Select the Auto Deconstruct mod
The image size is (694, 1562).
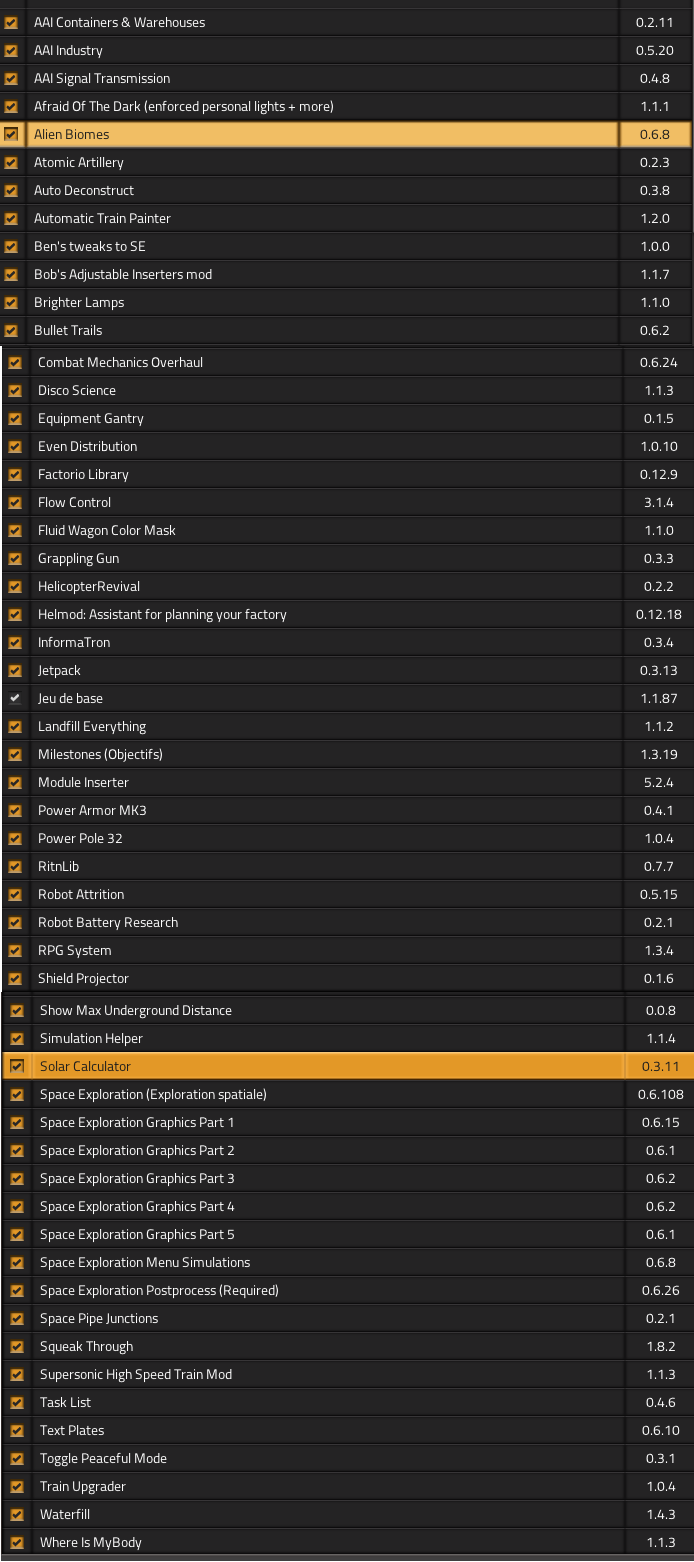(322, 190)
